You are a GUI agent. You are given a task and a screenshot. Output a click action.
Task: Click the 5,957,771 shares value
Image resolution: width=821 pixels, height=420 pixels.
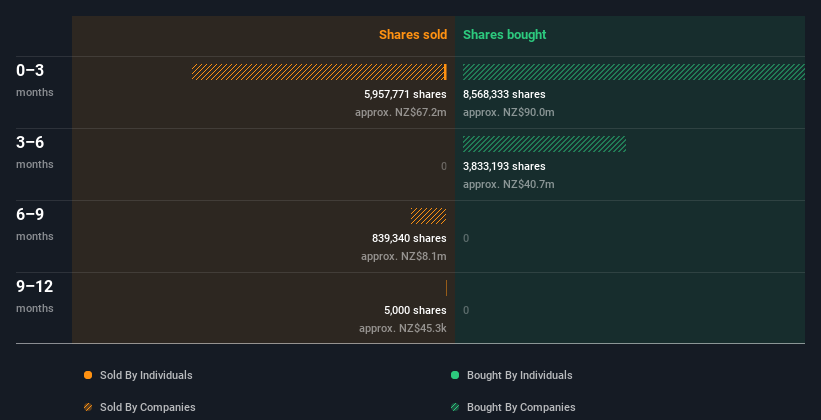[405, 94]
